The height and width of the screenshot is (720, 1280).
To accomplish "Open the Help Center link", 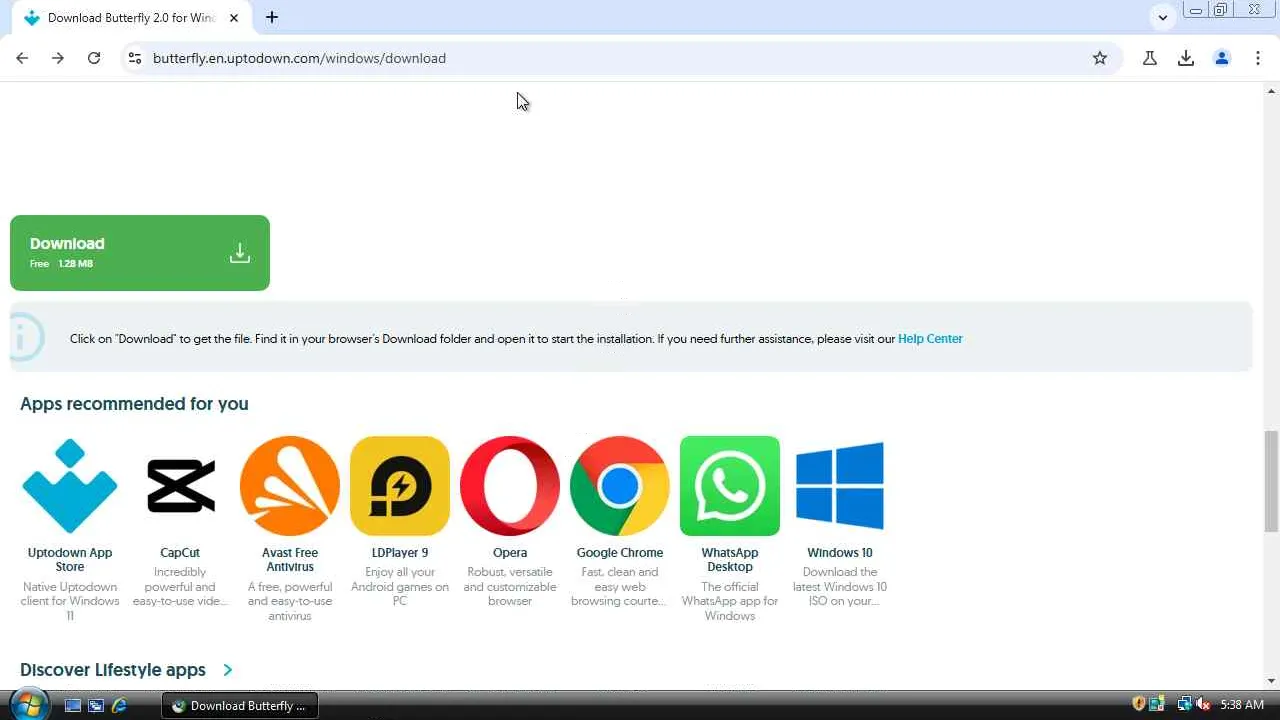I will click(930, 339).
